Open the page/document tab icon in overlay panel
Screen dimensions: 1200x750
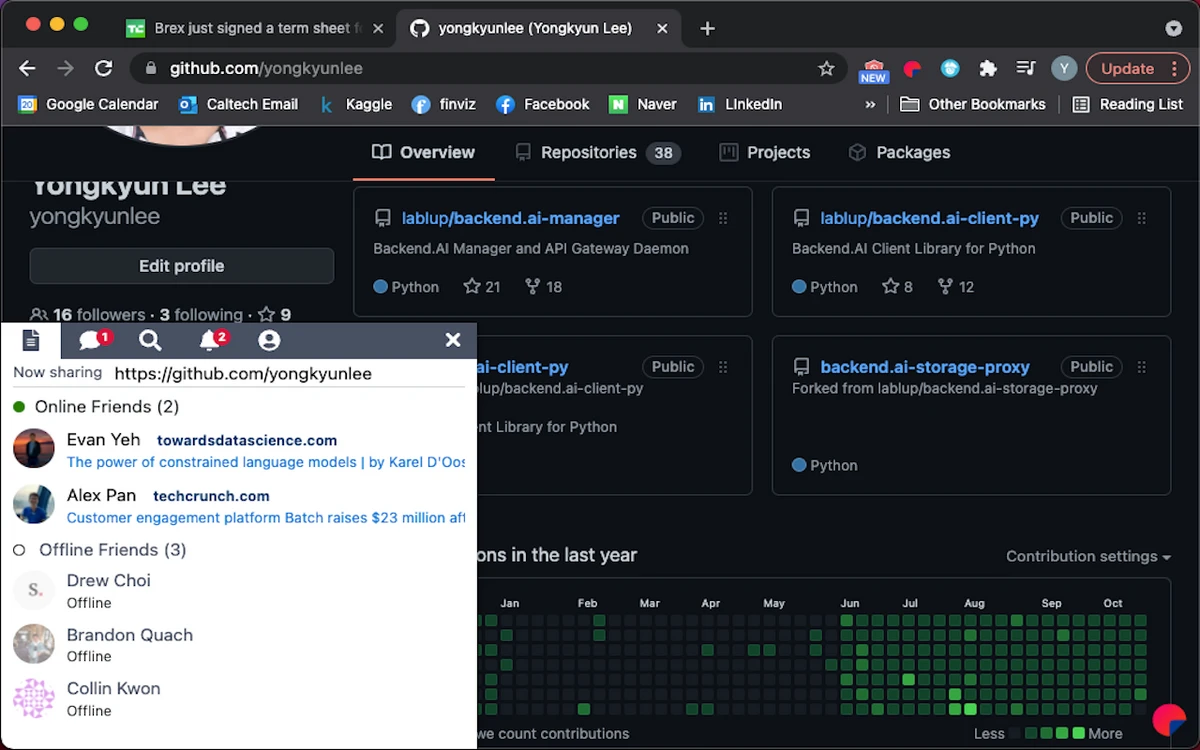pyautogui.click(x=31, y=341)
